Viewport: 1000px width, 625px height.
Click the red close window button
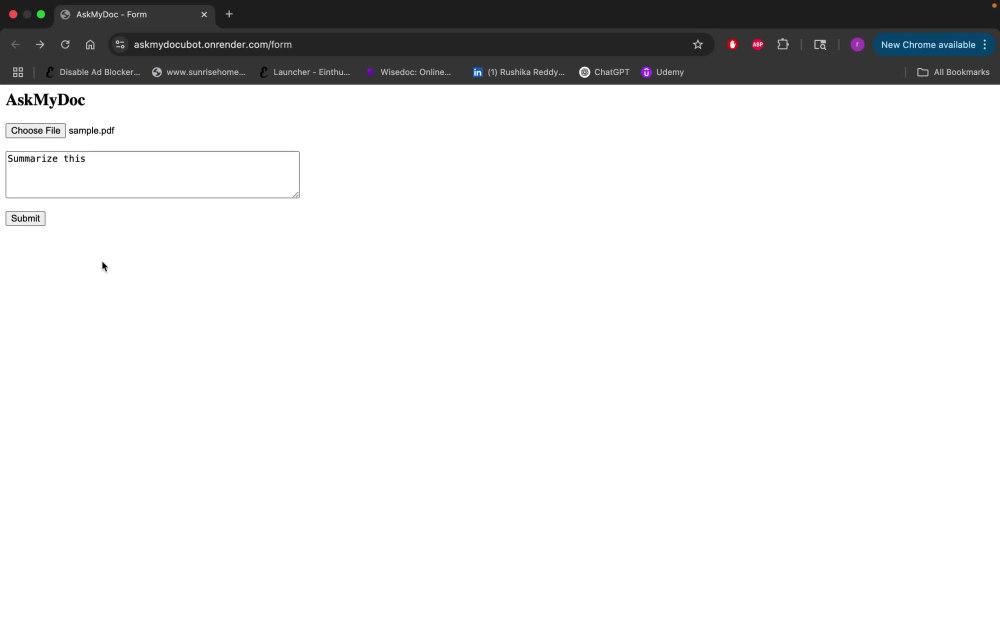(x=13, y=14)
